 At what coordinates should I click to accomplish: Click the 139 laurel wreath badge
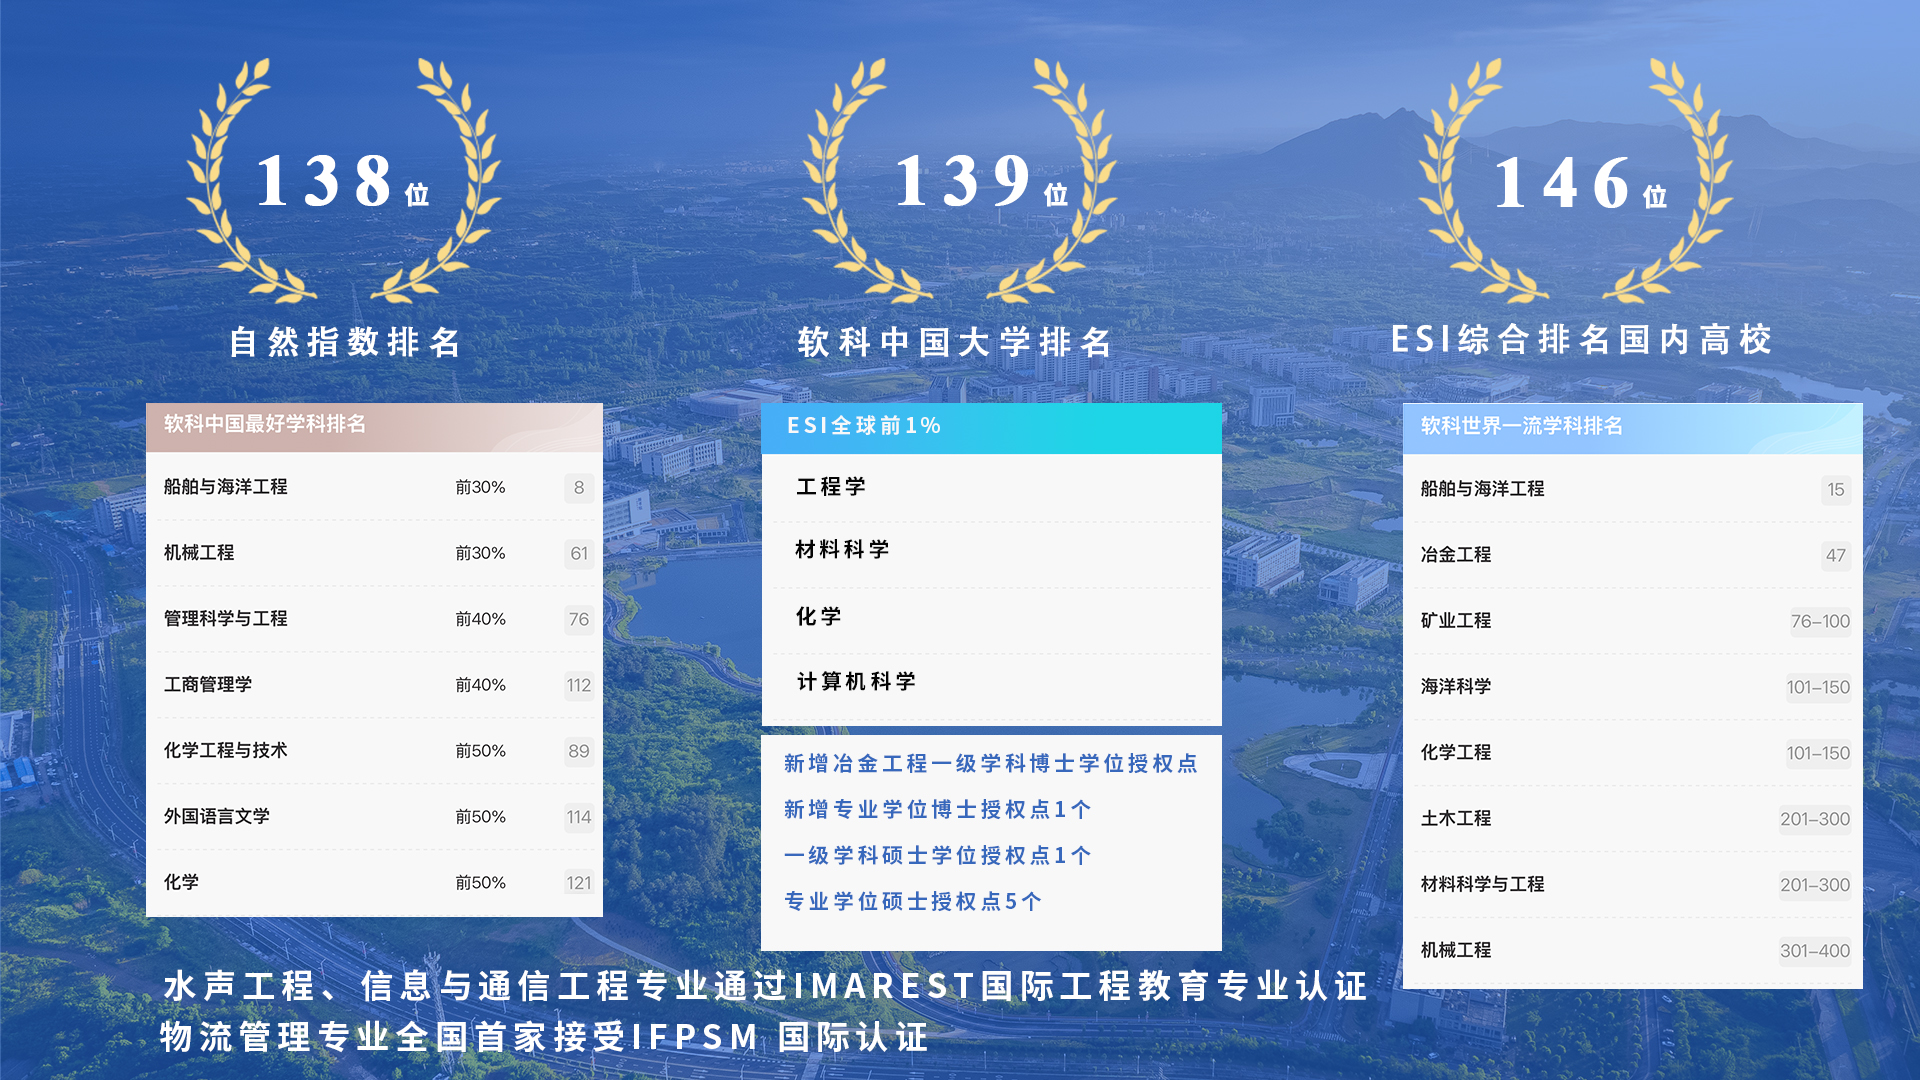(960, 182)
